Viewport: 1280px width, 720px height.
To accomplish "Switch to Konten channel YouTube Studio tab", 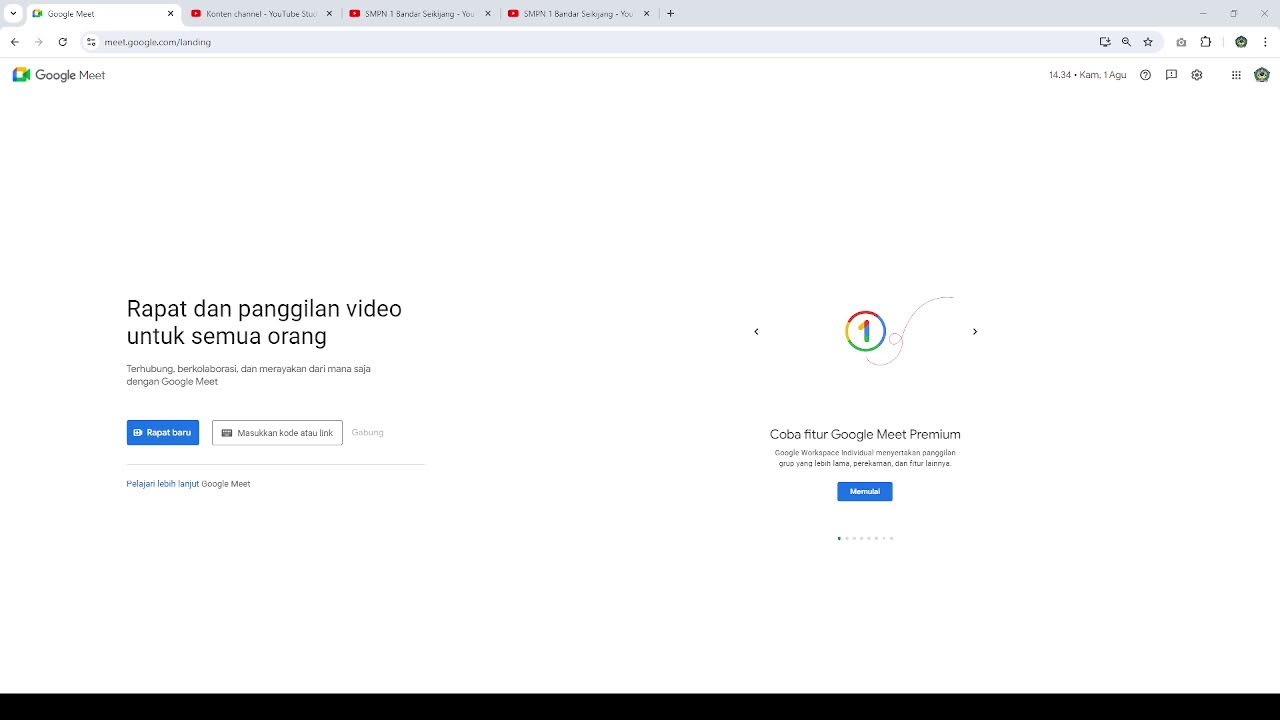I will coord(261,14).
